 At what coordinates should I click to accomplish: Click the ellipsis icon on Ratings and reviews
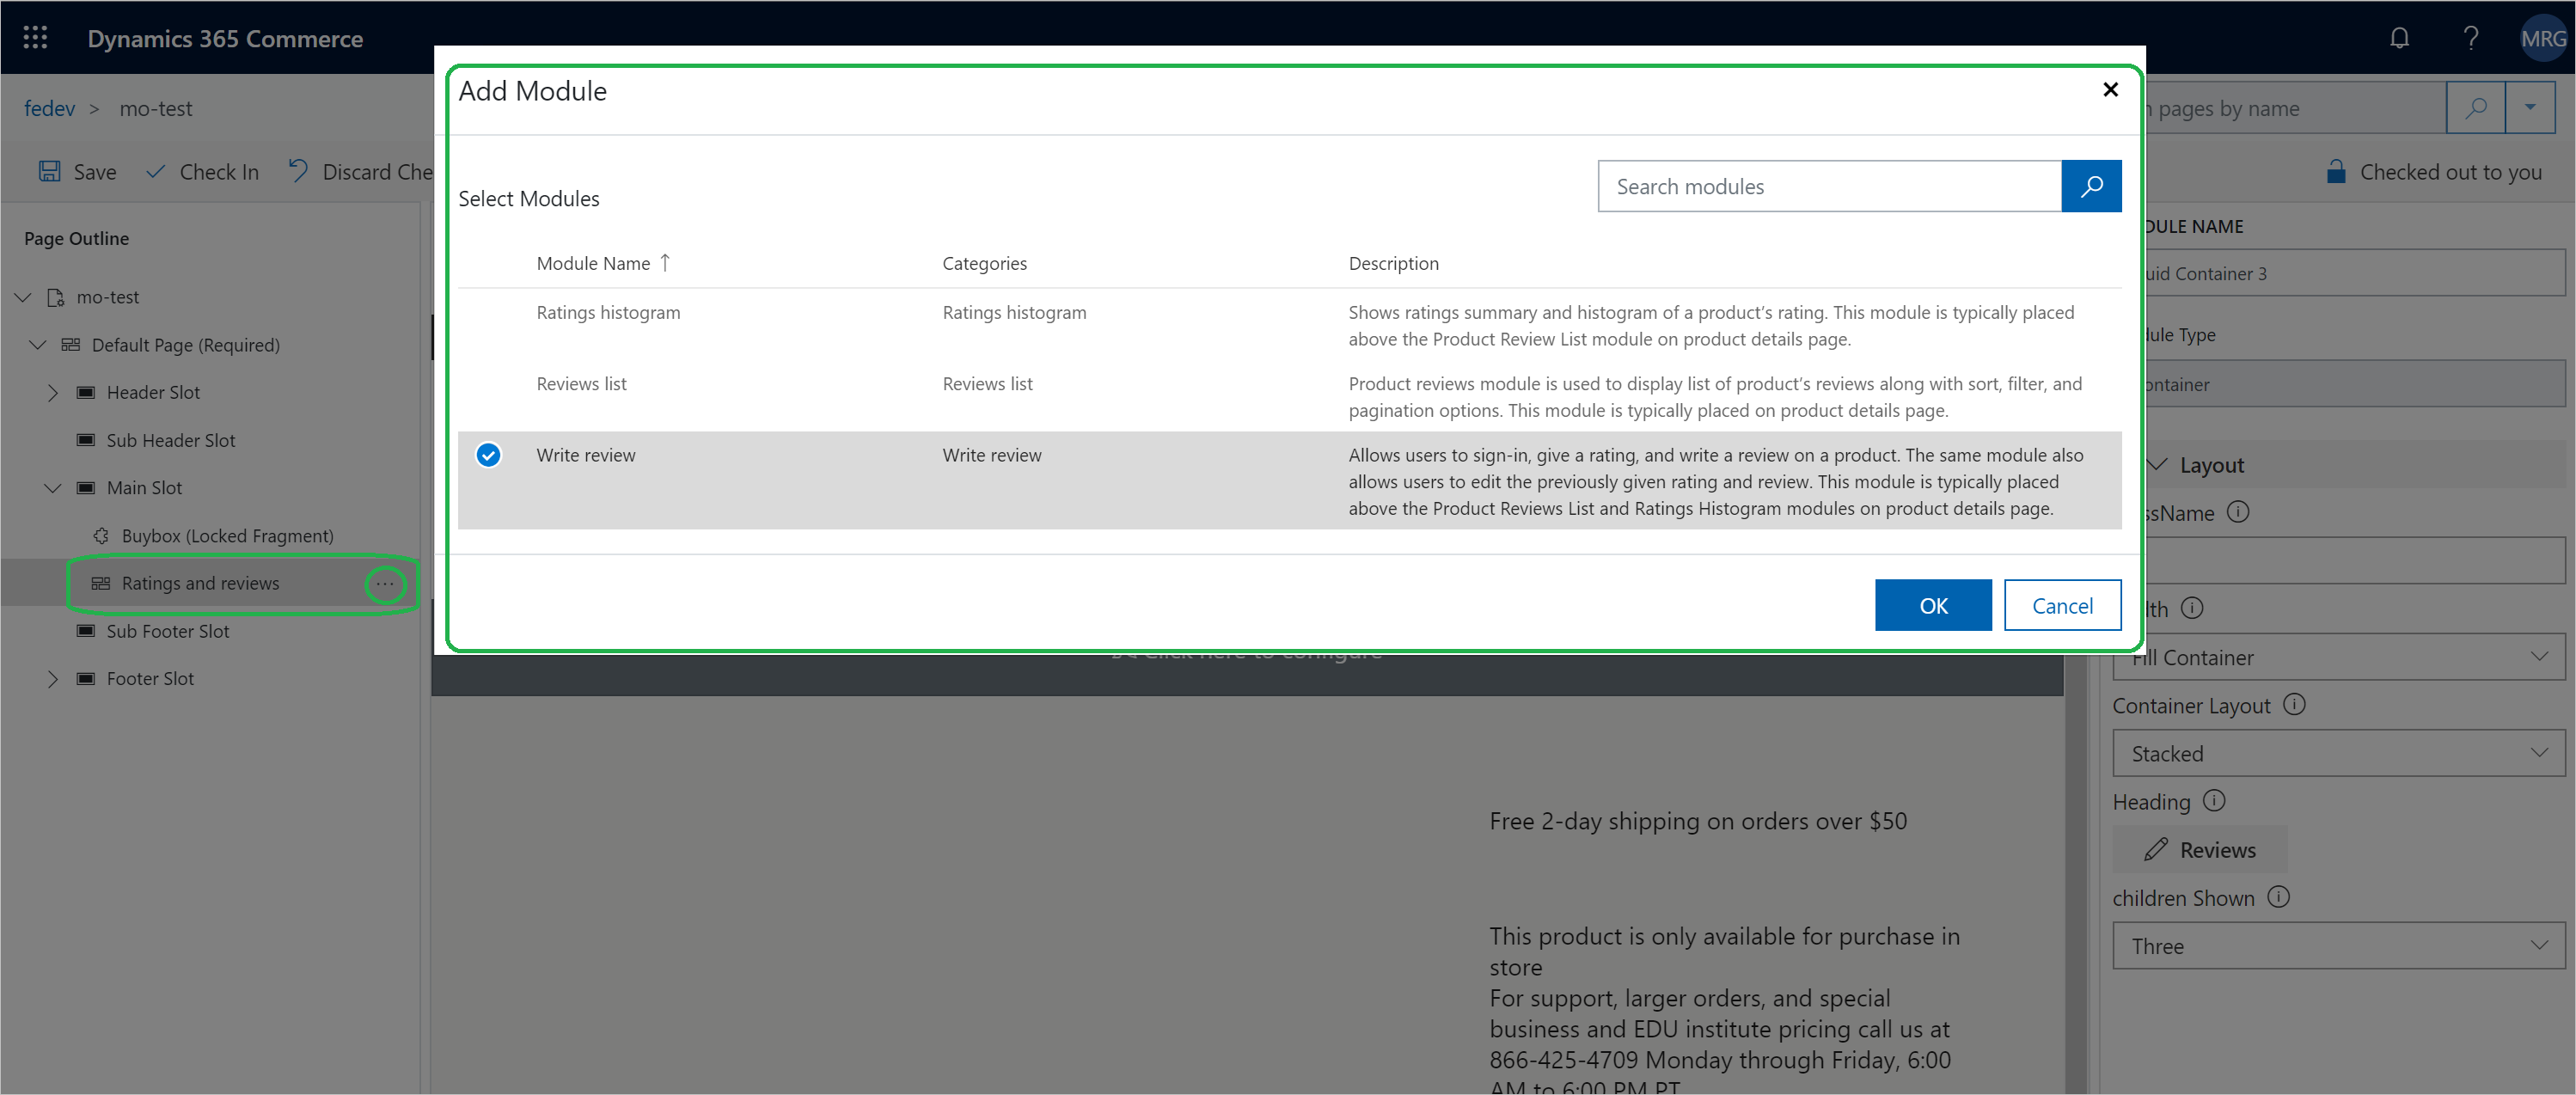coord(386,583)
